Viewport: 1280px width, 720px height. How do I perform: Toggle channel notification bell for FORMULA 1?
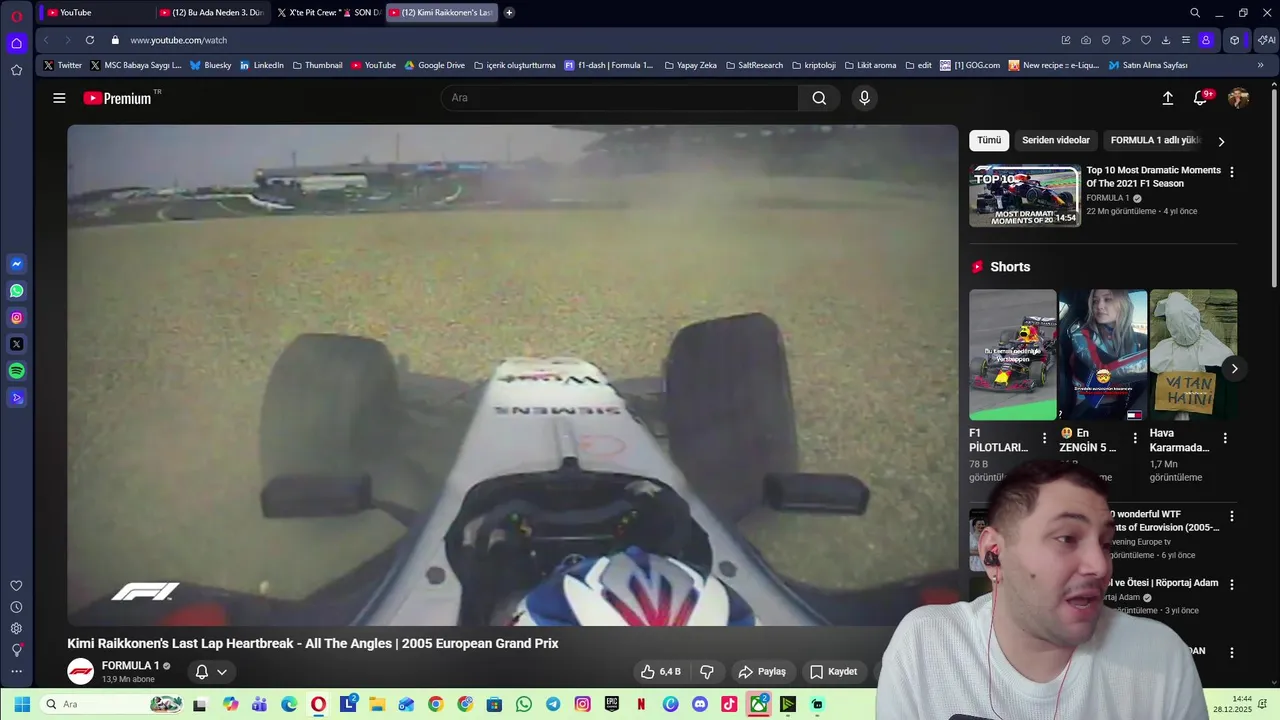click(x=201, y=672)
